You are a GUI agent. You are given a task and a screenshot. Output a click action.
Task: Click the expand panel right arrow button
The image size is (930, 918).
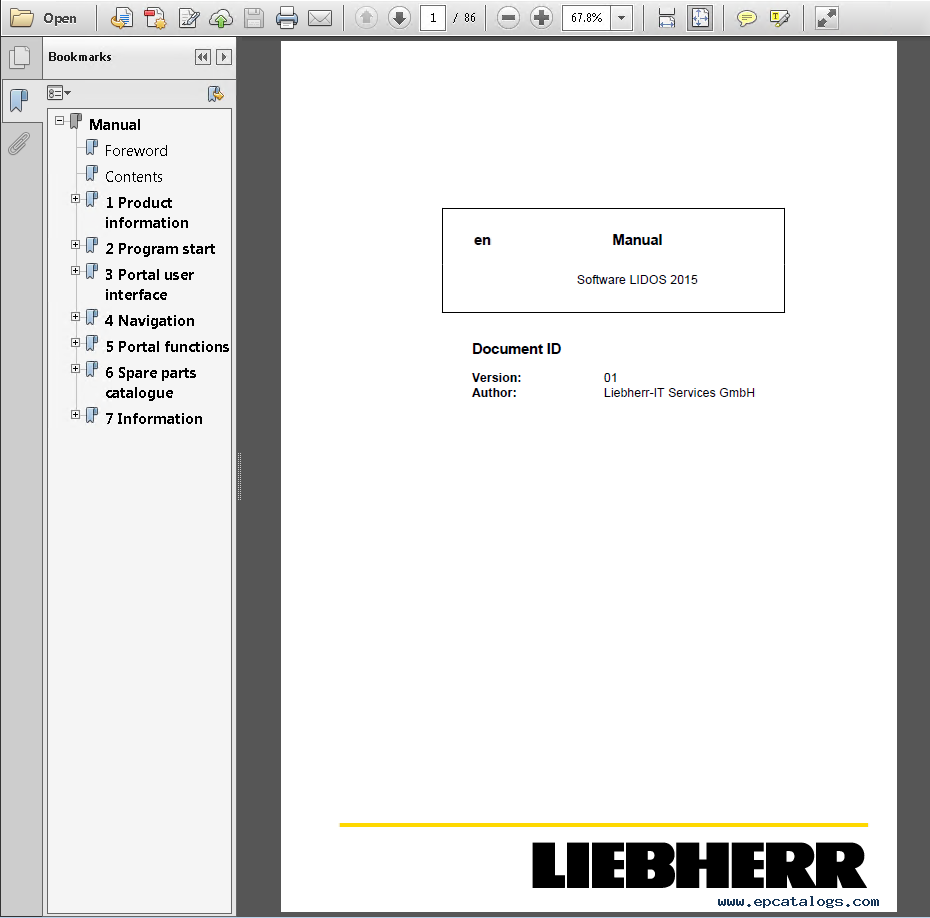click(224, 57)
